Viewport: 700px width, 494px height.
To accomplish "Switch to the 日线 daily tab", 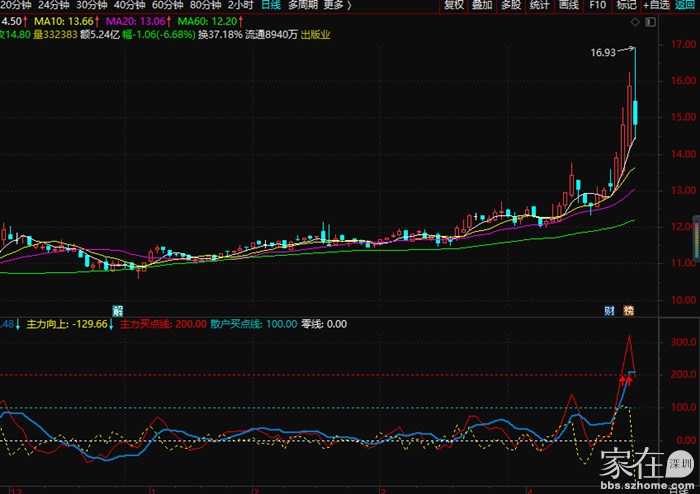I will click(x=270, y=5).
